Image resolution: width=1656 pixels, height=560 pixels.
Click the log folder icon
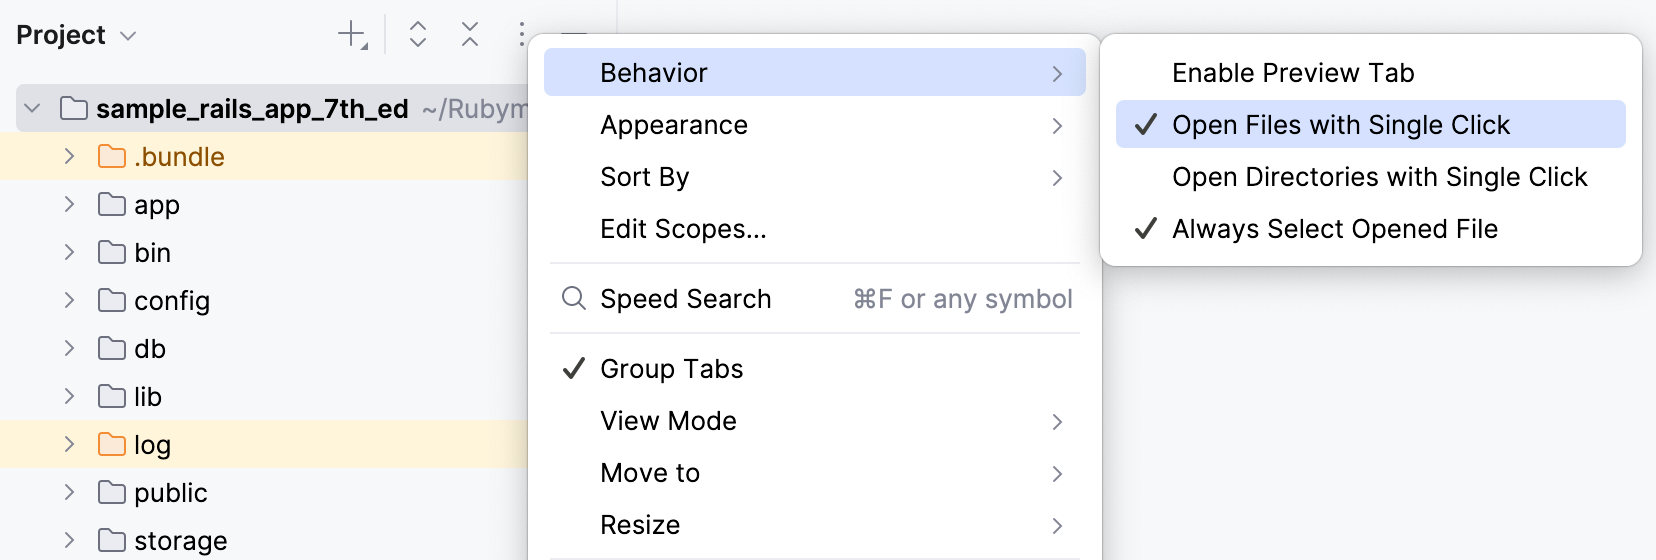(x=112, y=445)
